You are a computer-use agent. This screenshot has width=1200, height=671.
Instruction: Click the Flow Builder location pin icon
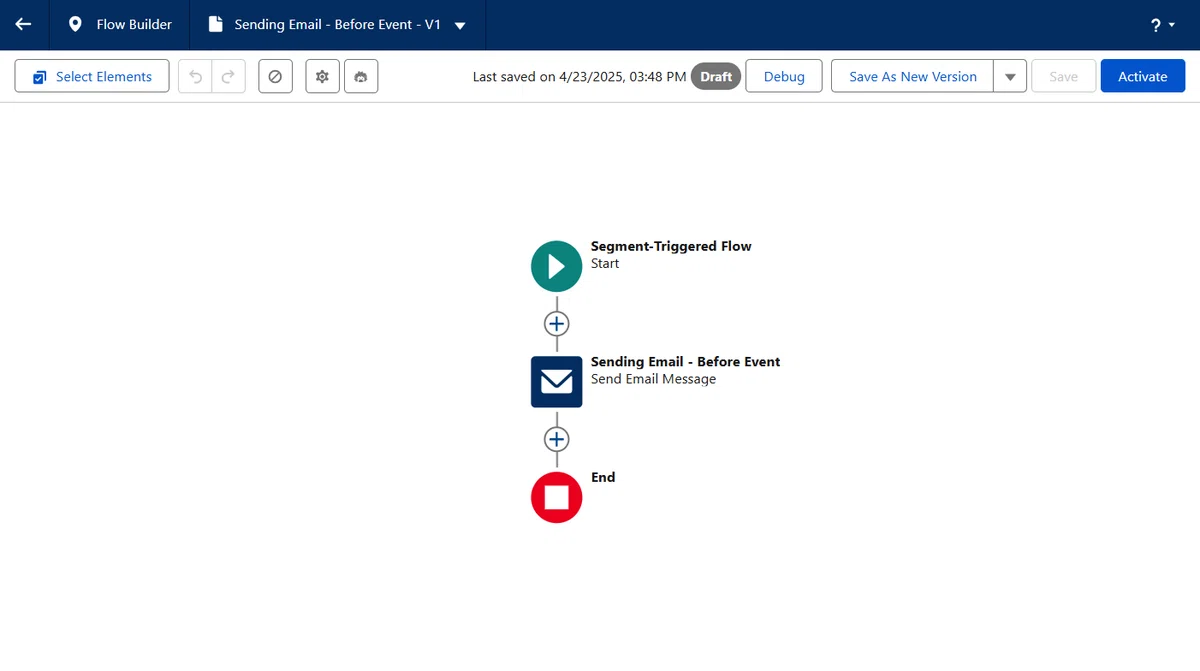[75, 24]
